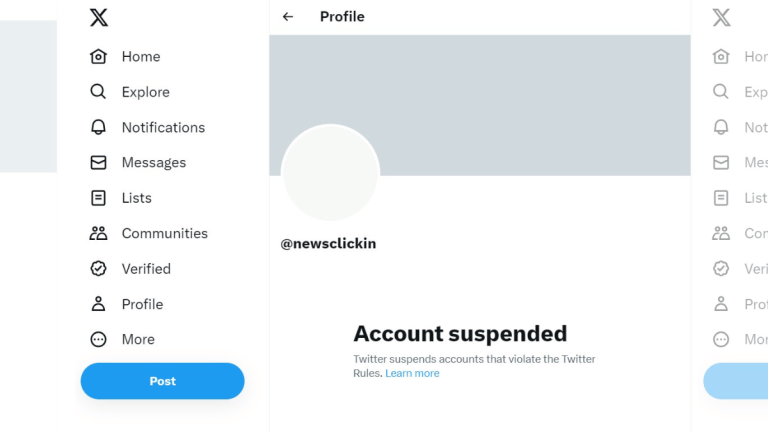Click the X logo icon
The height and width of the screenshot is (432, 768).
click(98, 17)
